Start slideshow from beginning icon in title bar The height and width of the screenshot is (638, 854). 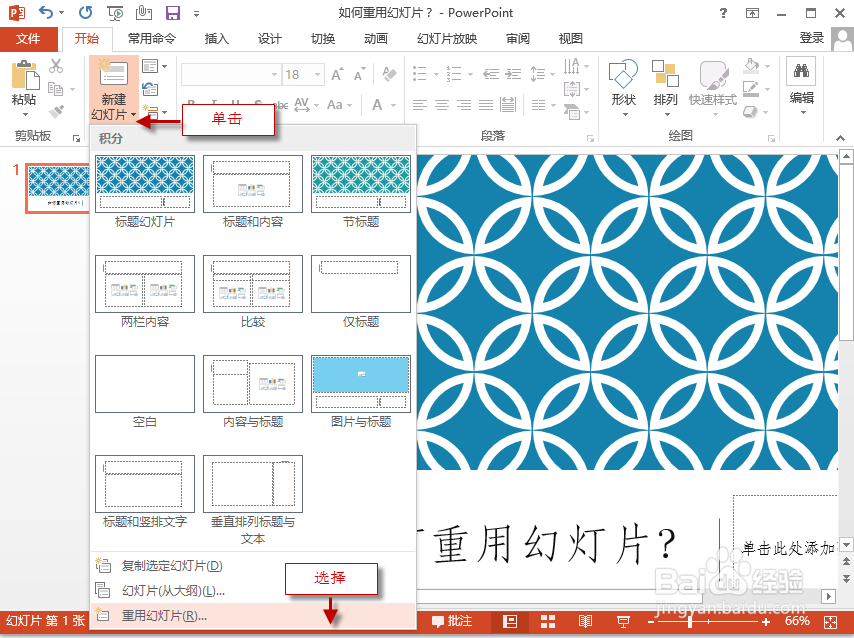(x=115, y=13)
